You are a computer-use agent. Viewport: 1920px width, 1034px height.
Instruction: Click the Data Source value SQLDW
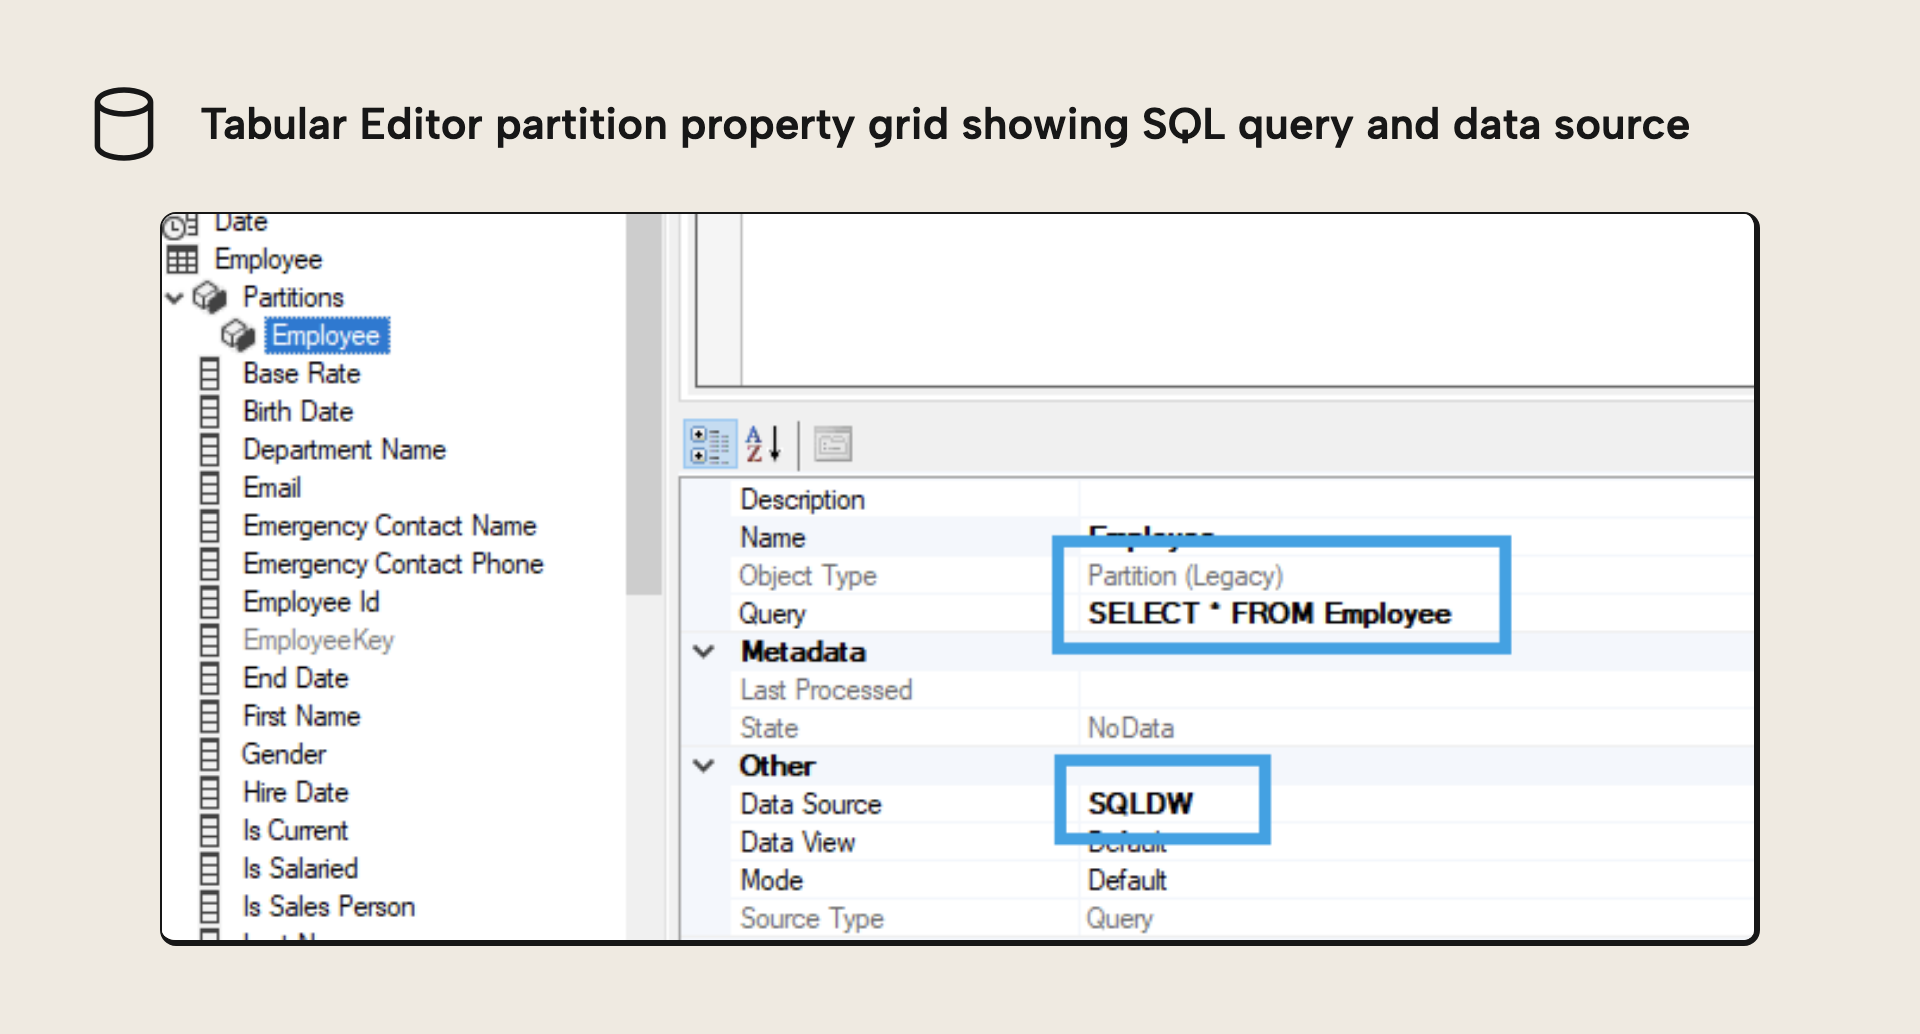1140,804
